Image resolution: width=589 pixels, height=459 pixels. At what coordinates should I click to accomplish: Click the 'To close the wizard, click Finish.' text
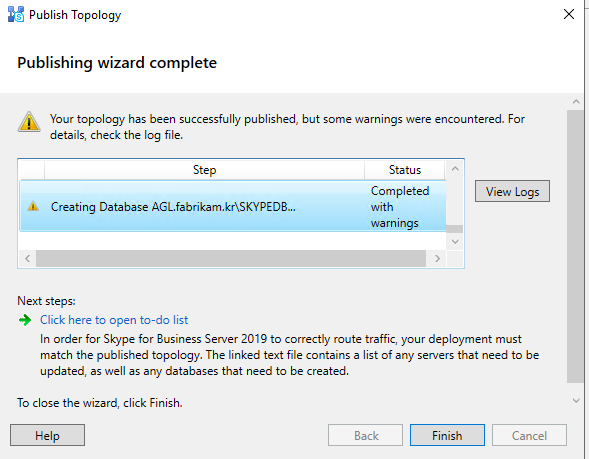pos(100,403)
